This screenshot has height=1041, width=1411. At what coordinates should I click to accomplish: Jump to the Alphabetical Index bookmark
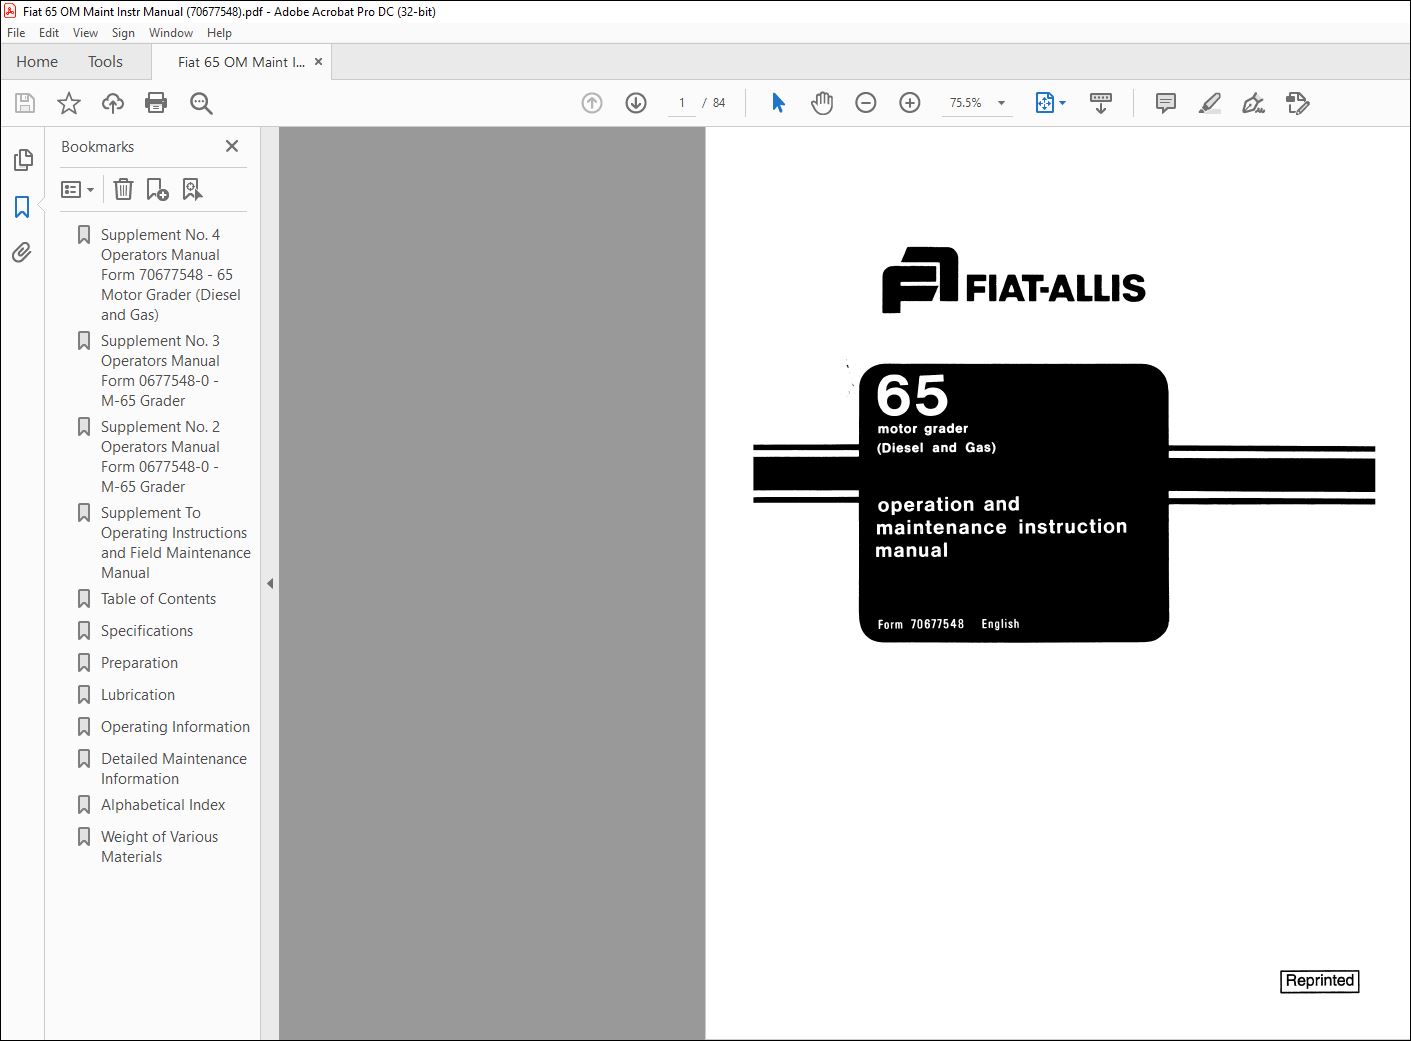tap(163, 805)
